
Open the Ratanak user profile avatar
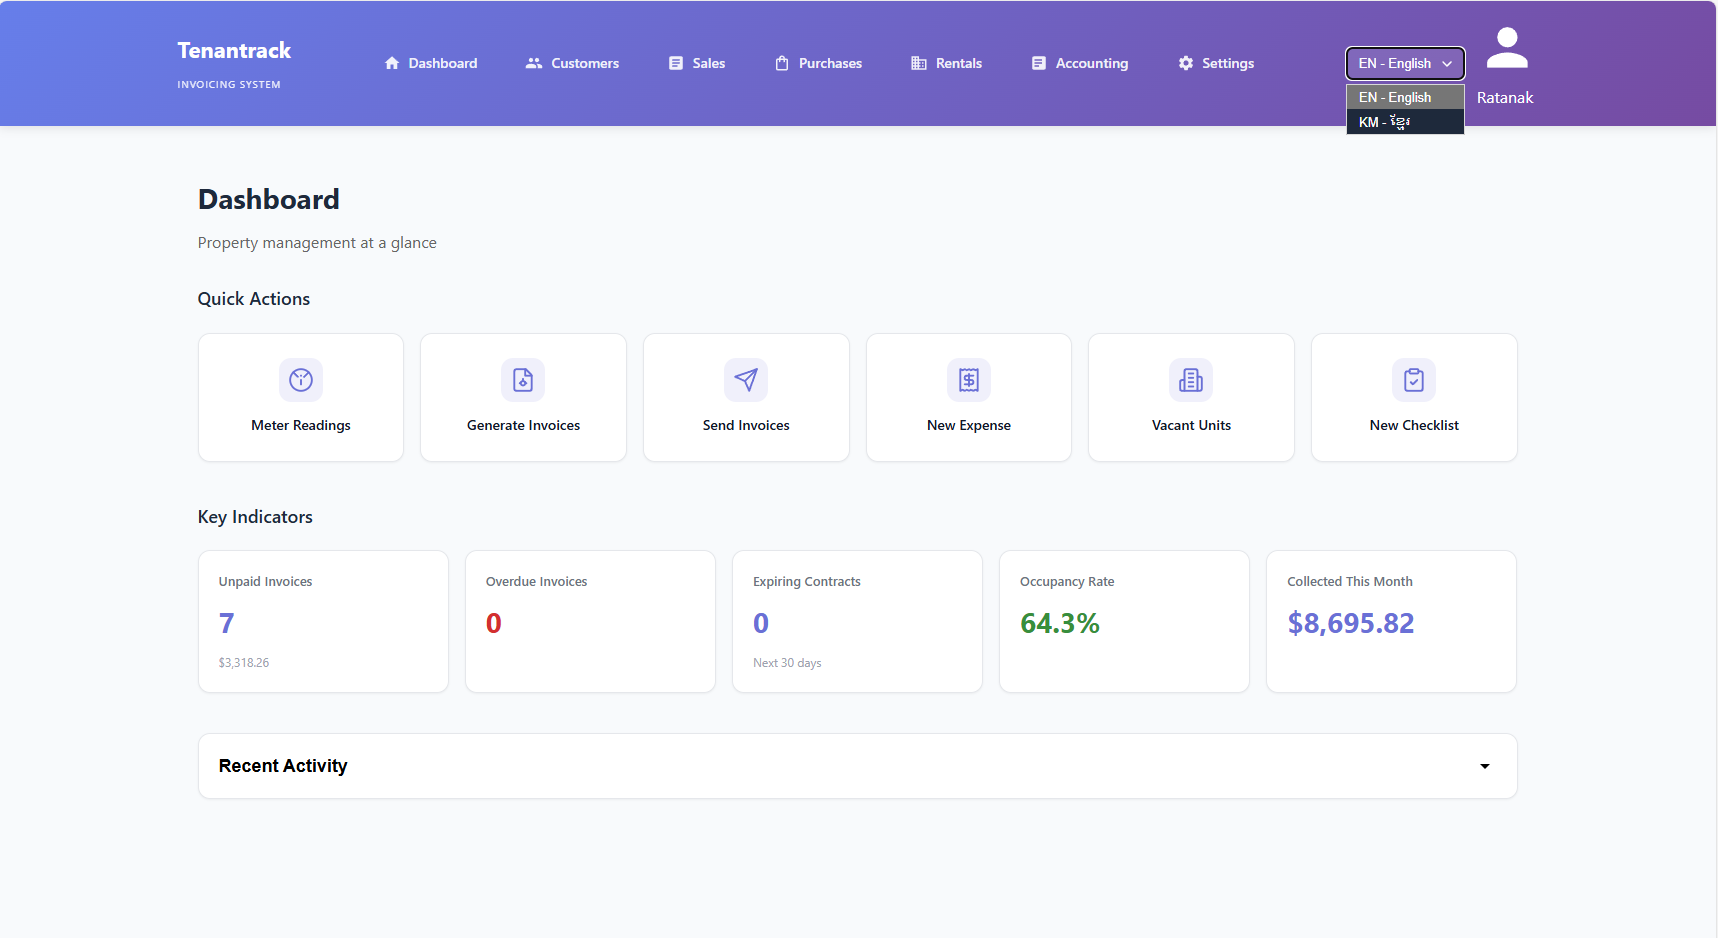[x=1507, y=49]
